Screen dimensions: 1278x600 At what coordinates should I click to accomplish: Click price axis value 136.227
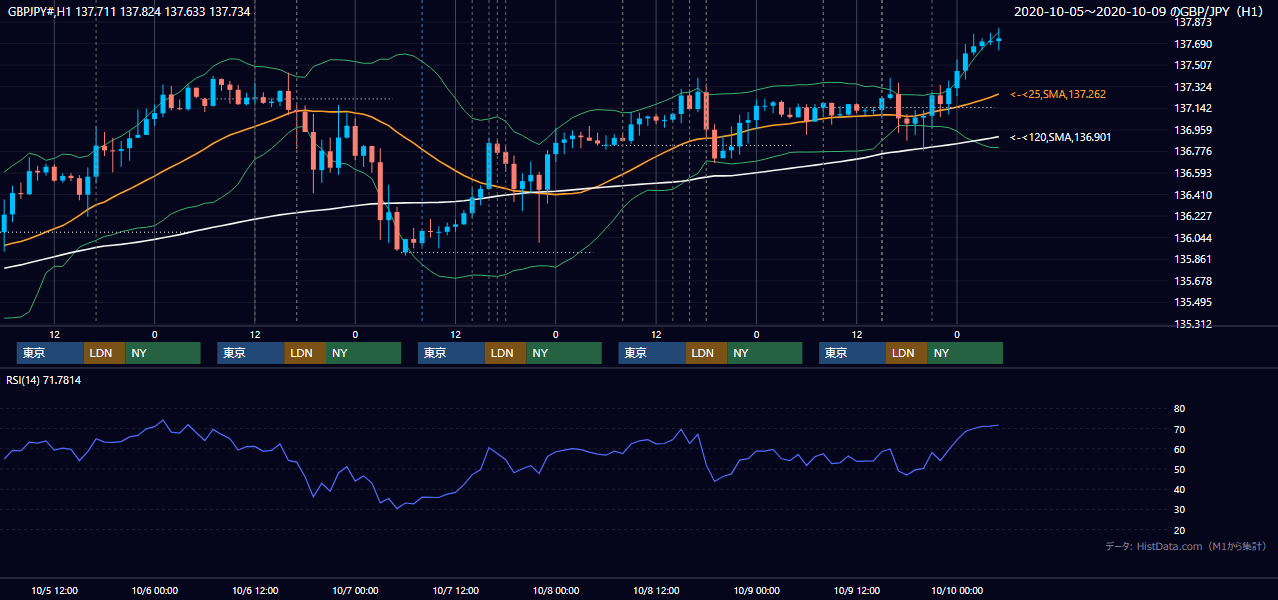tap(1193, 216)
